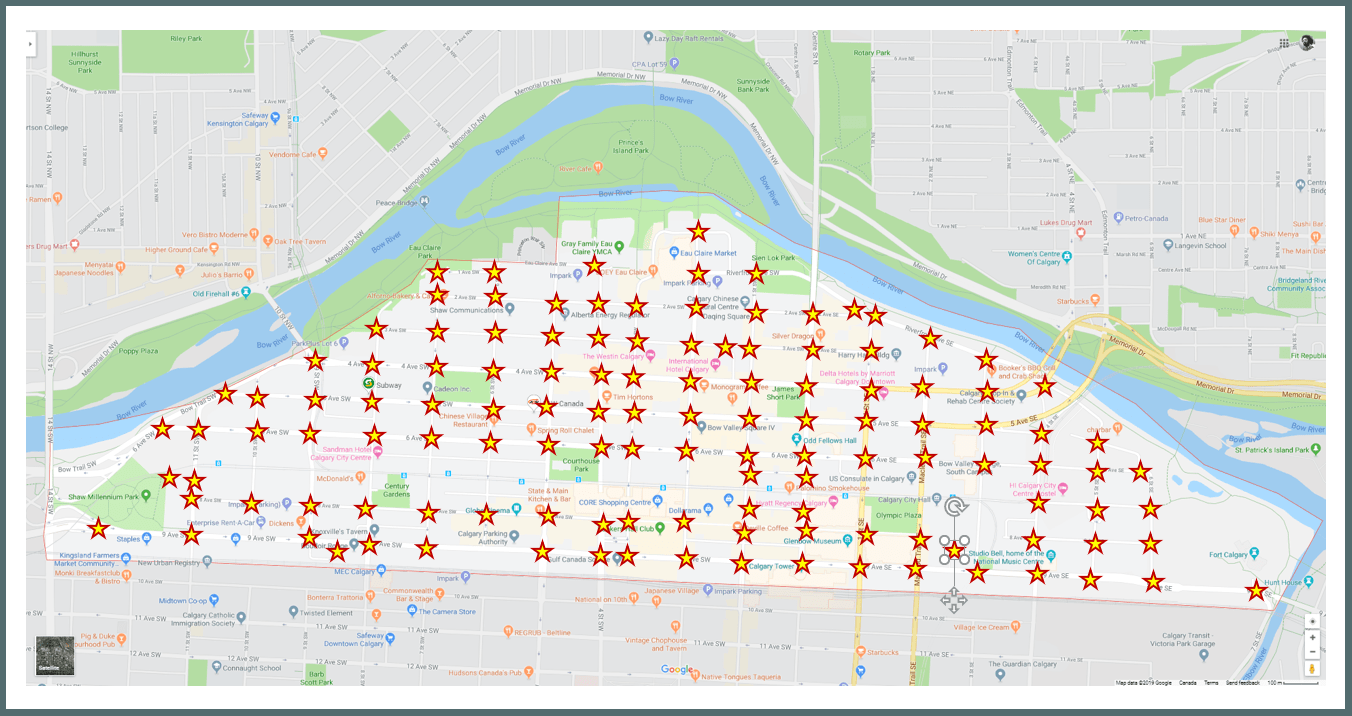Expand the collapsed side panel arrow
The width and height of the screenshot is (1352, 716).
31,44
